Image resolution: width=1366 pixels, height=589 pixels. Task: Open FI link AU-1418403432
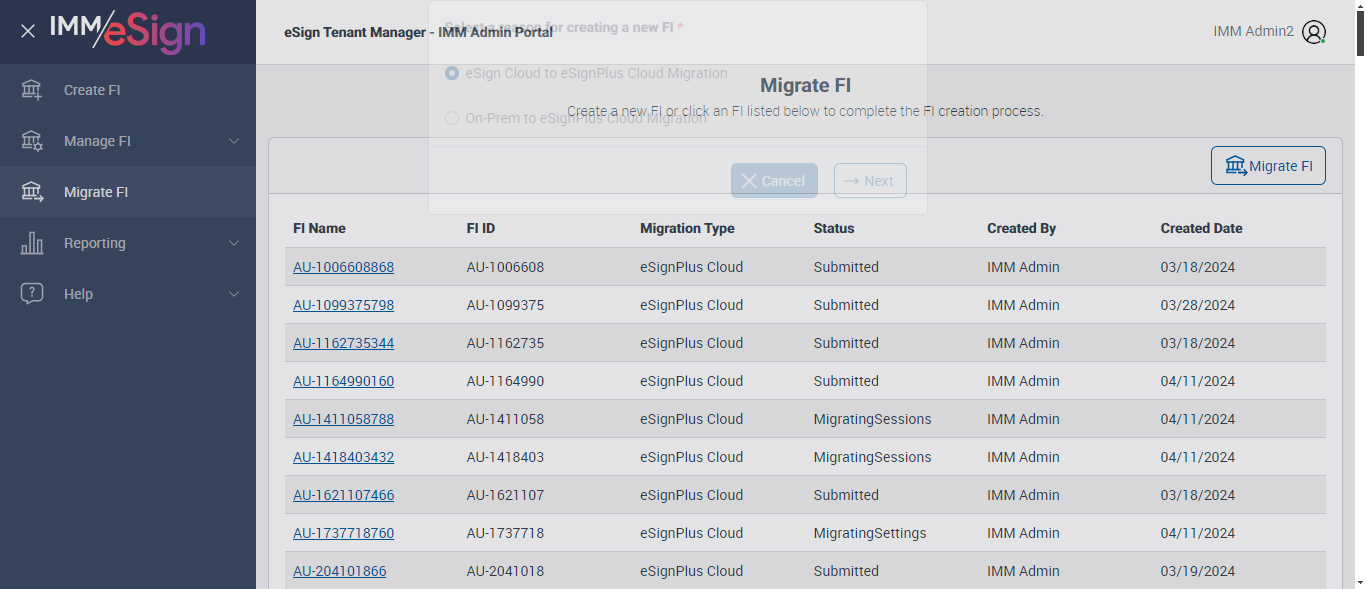point(343,457)
